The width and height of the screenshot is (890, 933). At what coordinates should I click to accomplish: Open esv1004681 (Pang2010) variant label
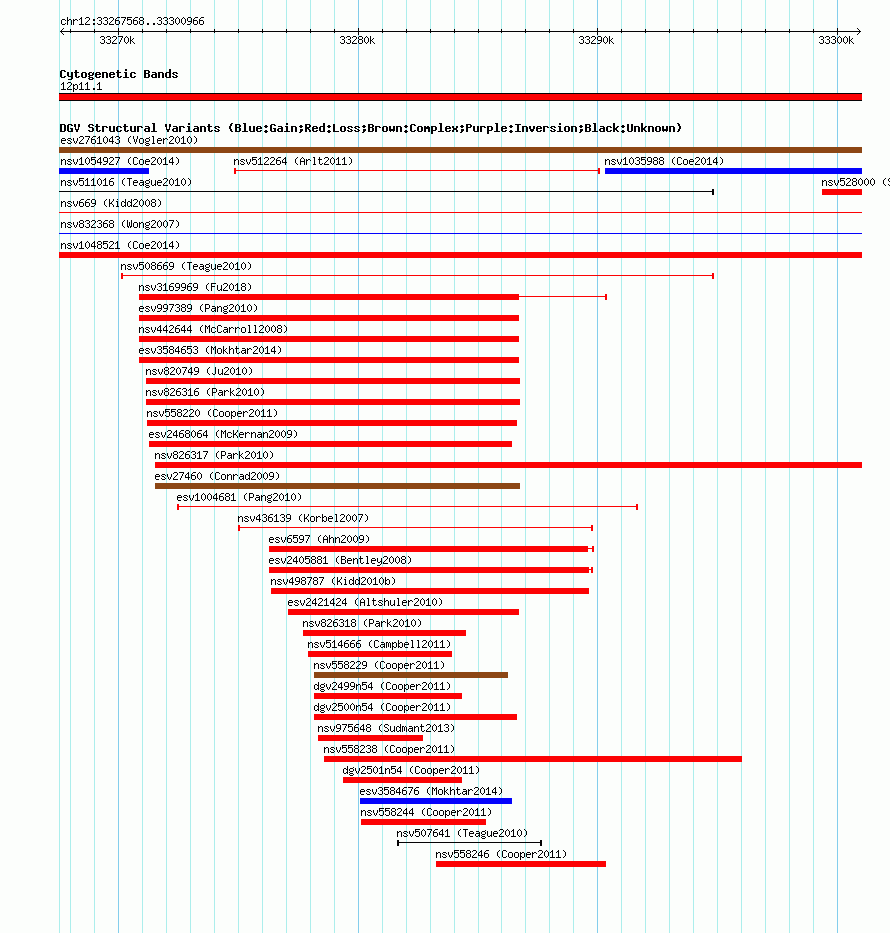239,497
